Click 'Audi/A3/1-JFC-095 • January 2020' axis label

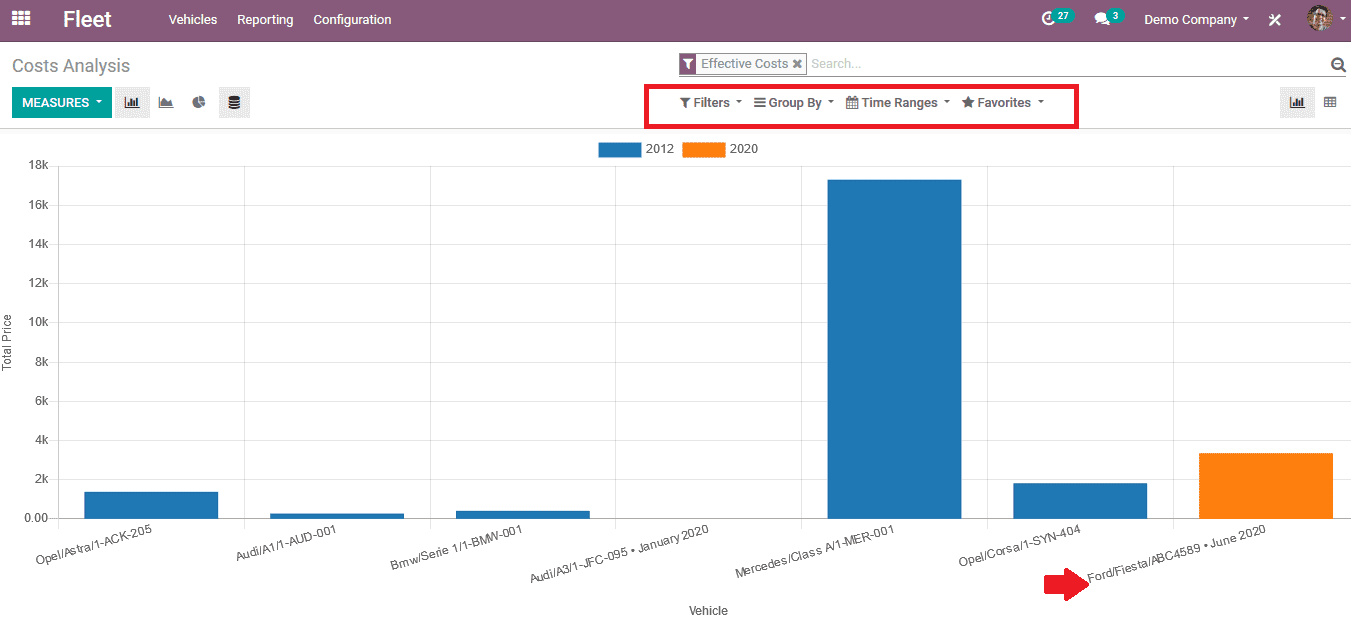point(619,553)
